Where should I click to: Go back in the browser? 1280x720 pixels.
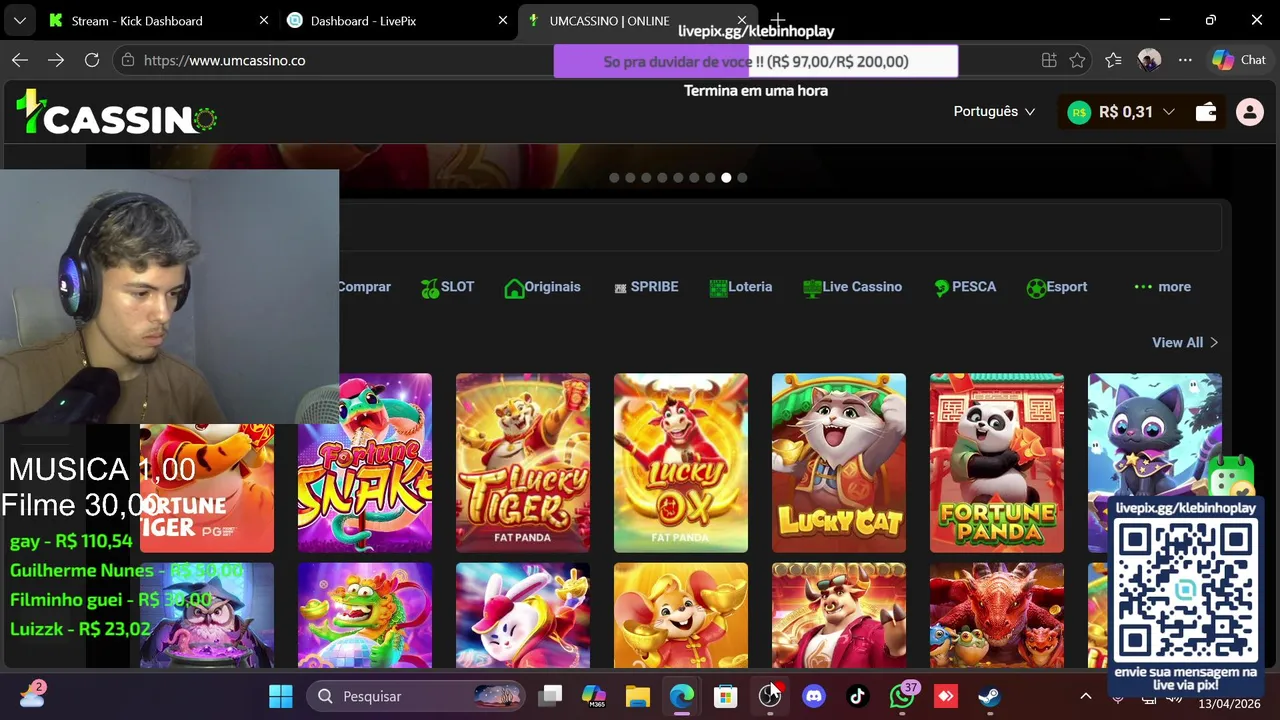click(20, 60)
